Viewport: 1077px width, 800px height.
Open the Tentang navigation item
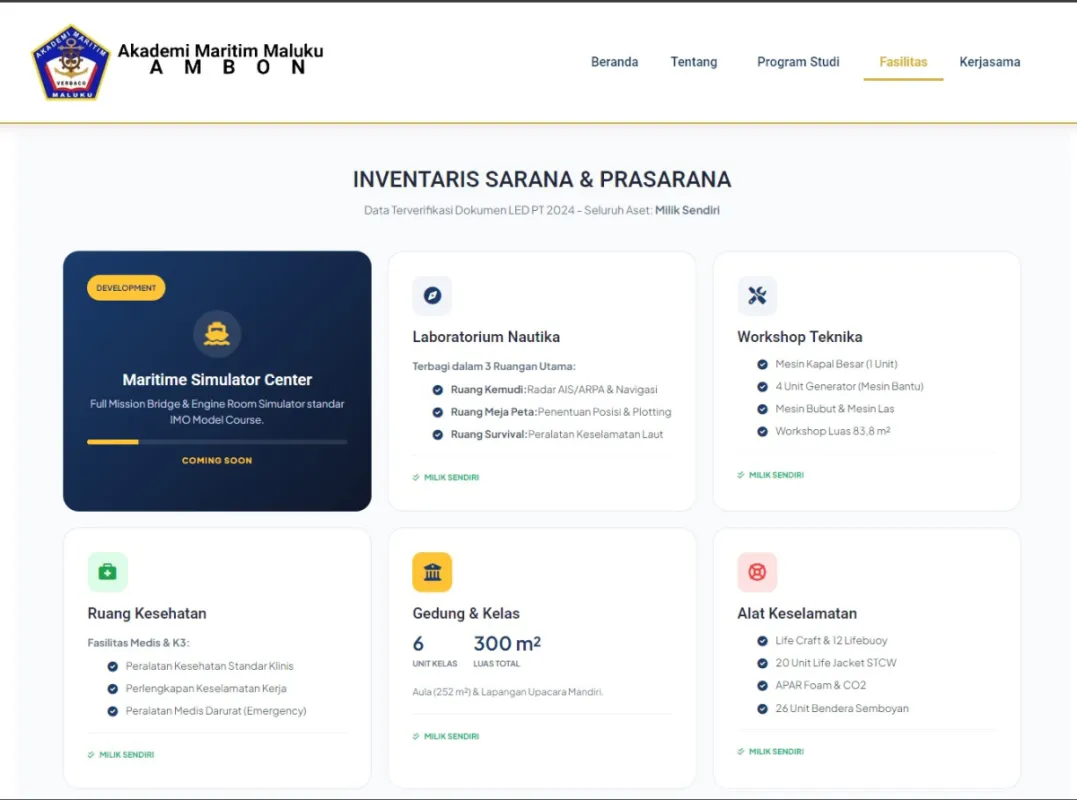click(694, 62)
